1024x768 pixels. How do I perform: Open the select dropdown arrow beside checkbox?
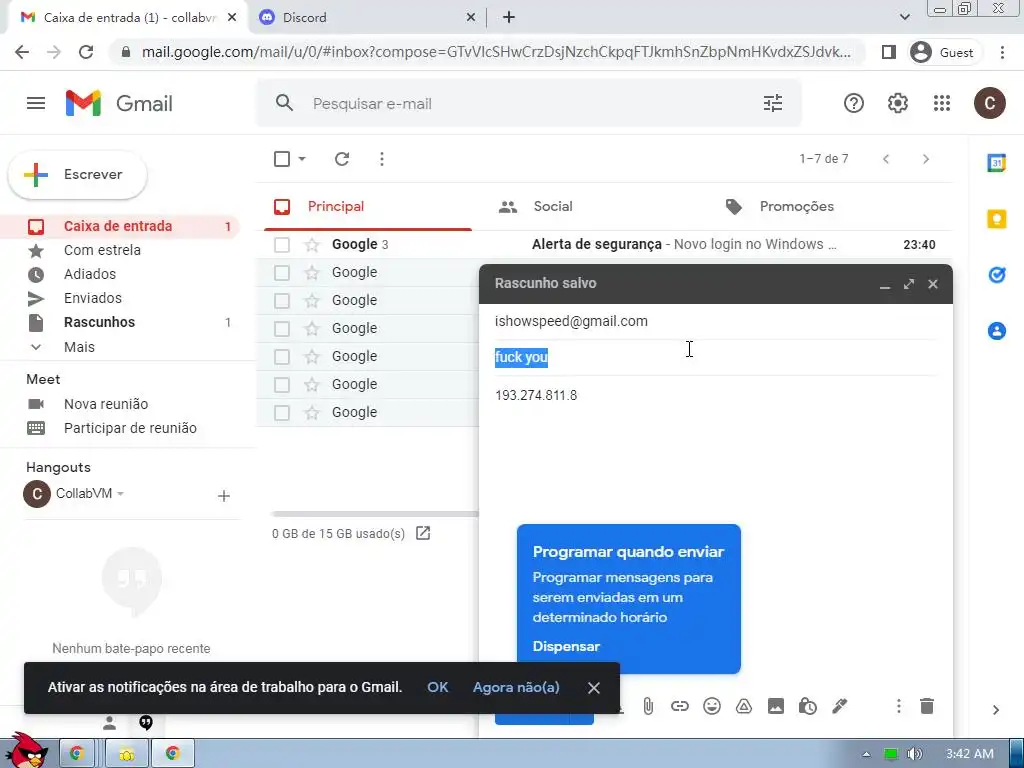(302, 159)
